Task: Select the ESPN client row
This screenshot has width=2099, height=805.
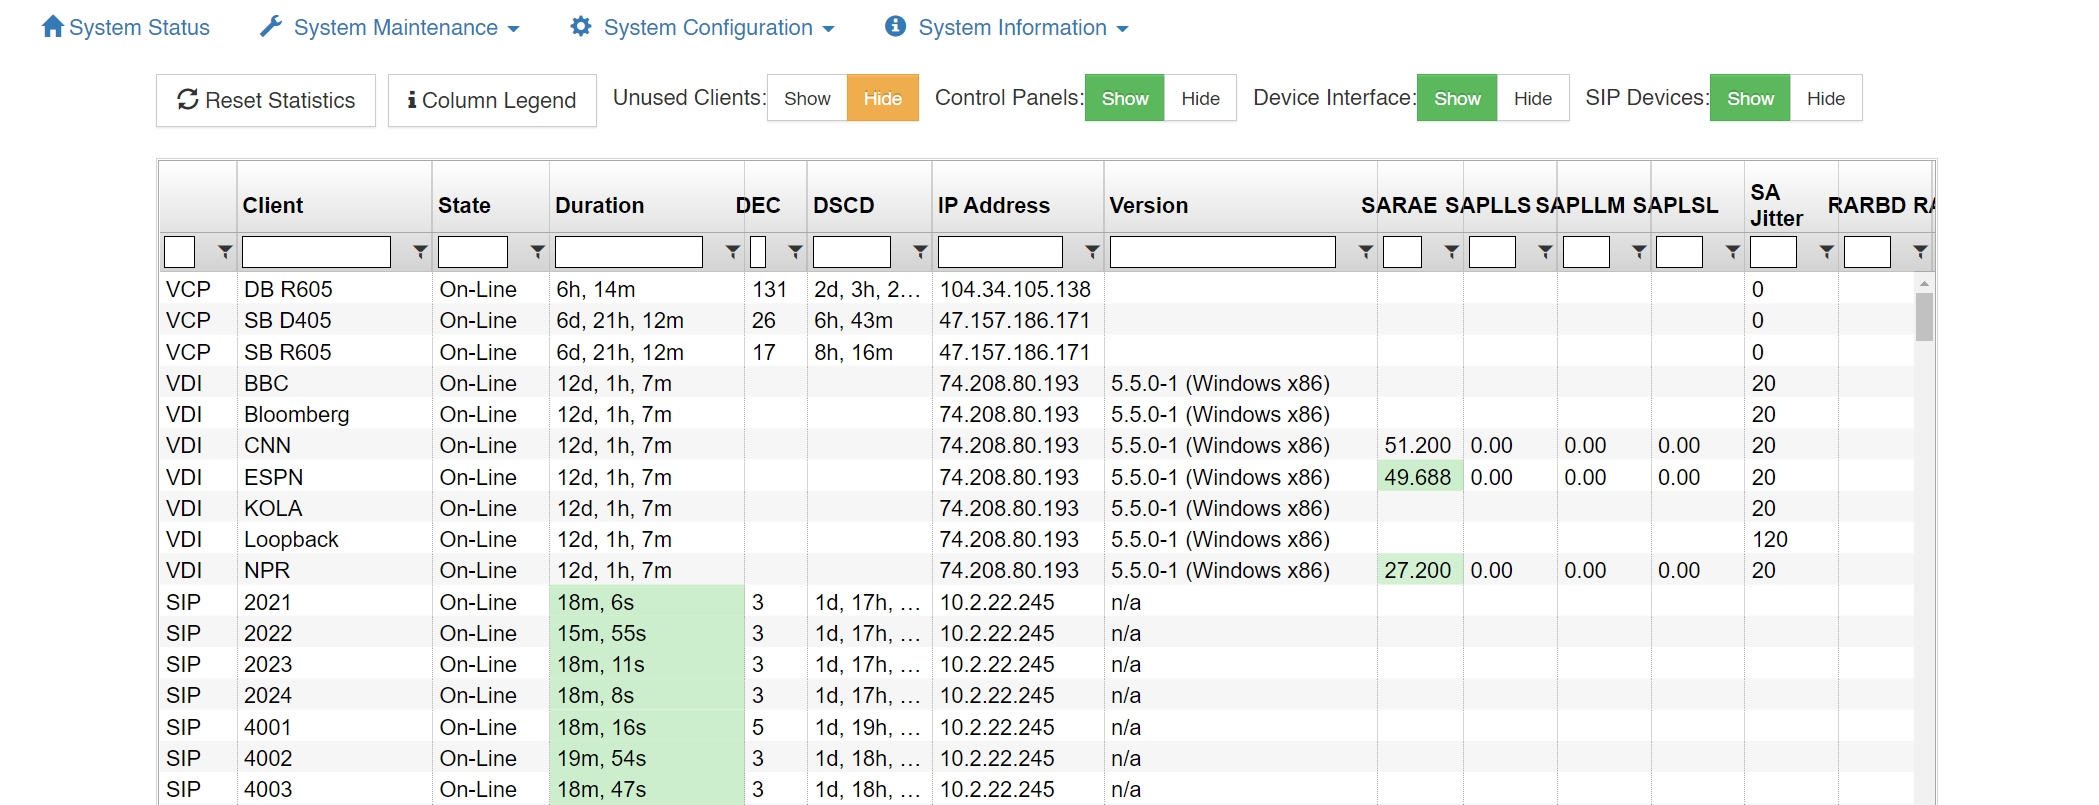Action: pyautogui.click(x=1037, y=477)
